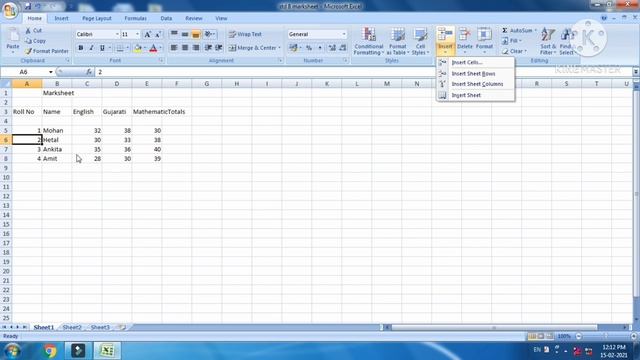Align text to the left
This screenshot has width=640, height=360.
pos(173,48)
